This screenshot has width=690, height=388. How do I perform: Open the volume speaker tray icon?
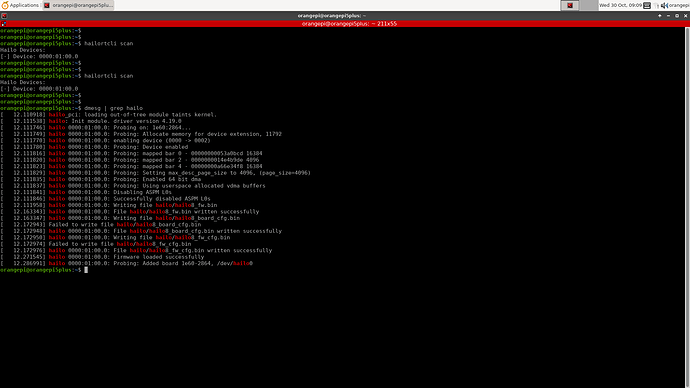(664, 5)
